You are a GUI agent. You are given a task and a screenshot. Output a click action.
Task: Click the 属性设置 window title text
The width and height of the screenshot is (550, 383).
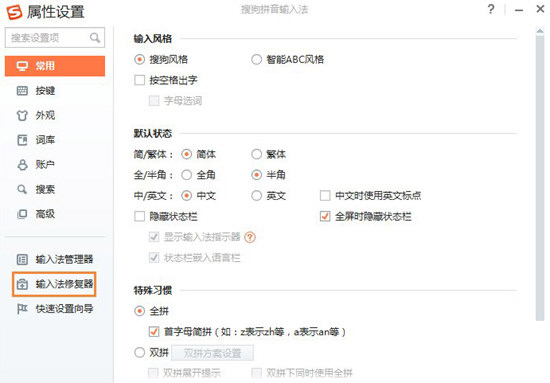[56, 12]
